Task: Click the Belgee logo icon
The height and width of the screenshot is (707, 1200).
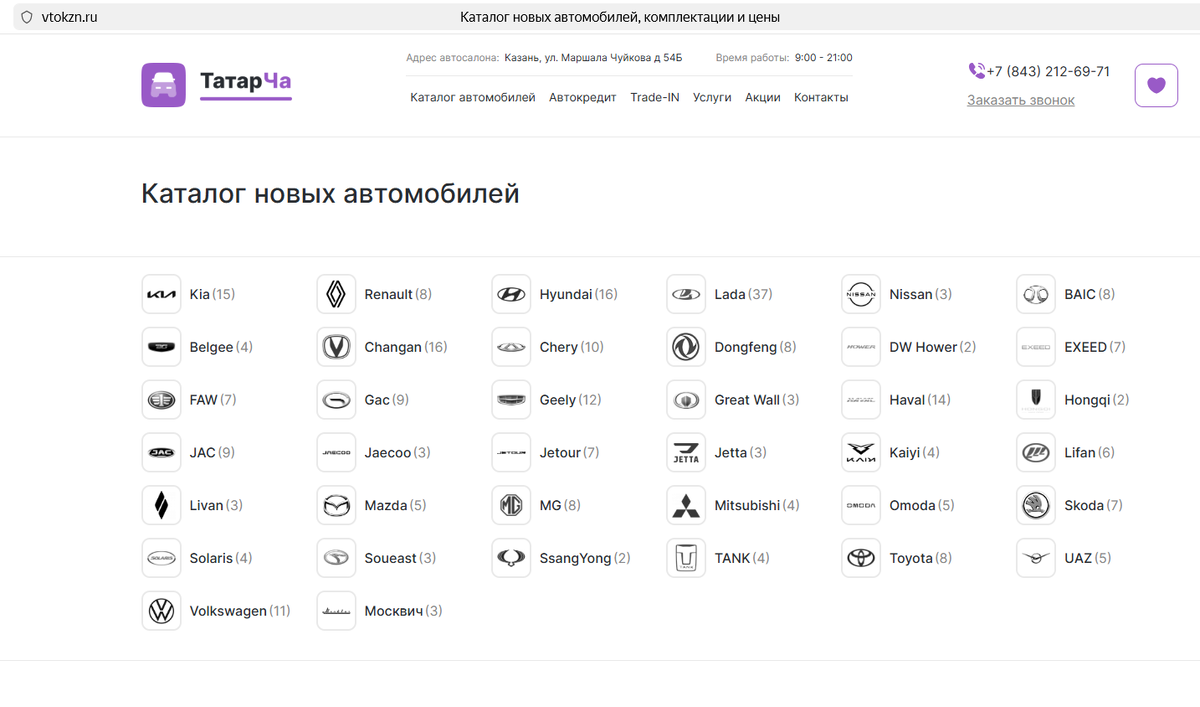Action: tap(161, 347)
